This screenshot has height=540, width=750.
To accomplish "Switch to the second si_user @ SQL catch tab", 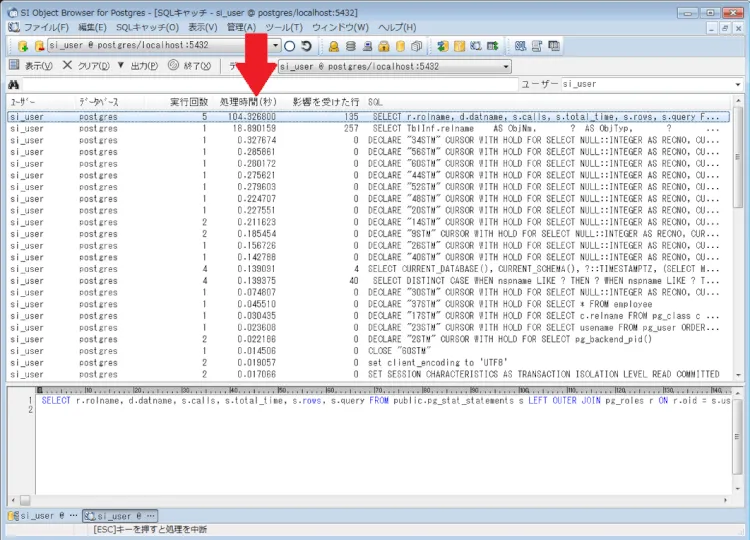I will [x=120, y=516].
